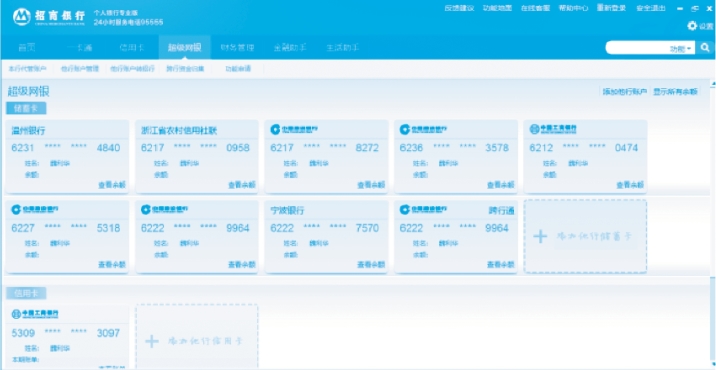
Task: Switch to the 一卡通 tab
Action: coord(79,48)
